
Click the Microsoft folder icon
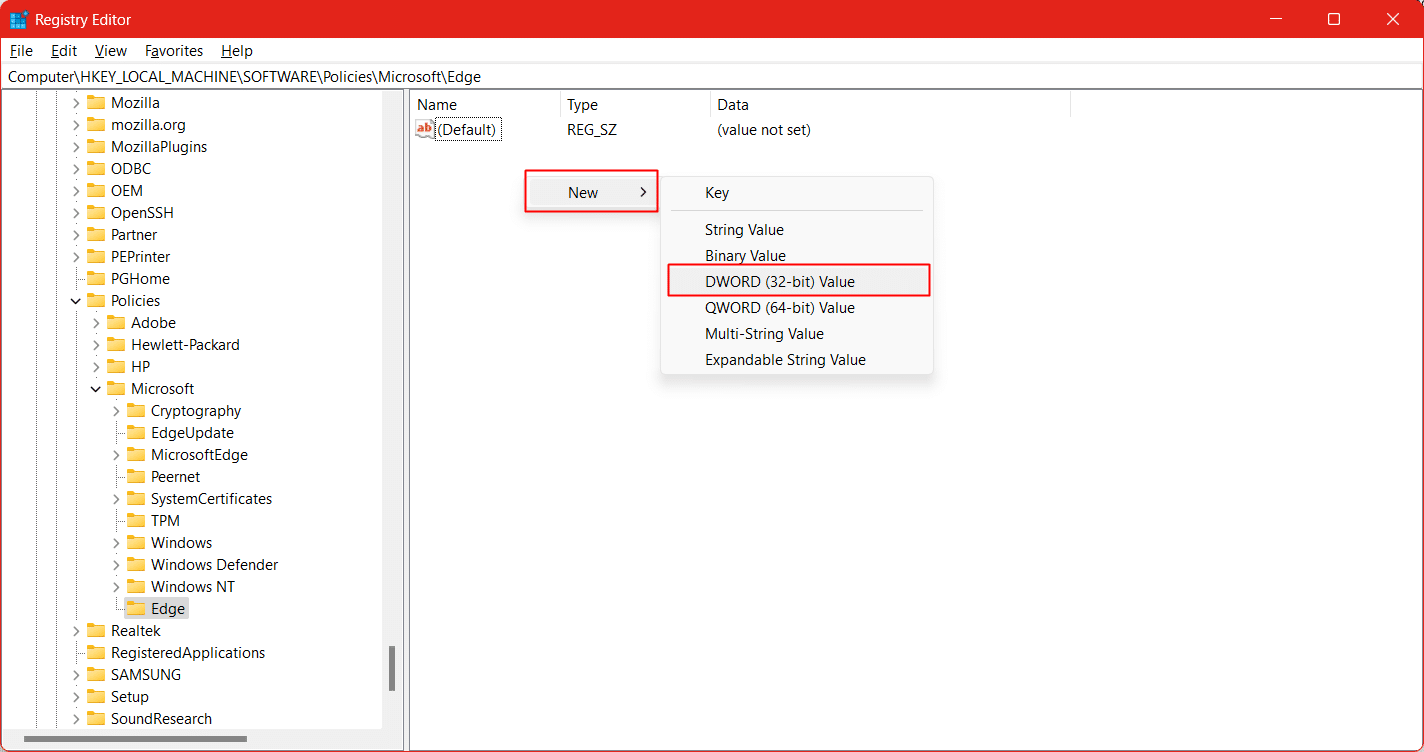point(116,389)
